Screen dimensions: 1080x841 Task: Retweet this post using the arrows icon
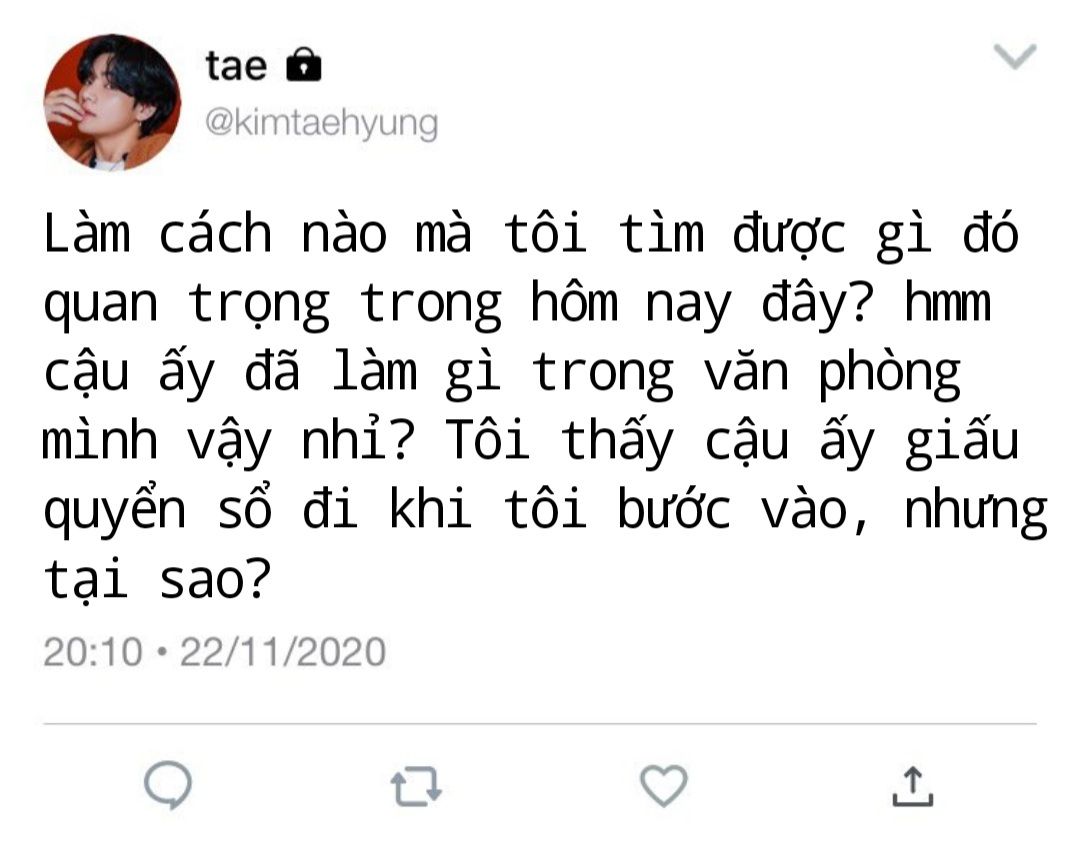[416, 787]
